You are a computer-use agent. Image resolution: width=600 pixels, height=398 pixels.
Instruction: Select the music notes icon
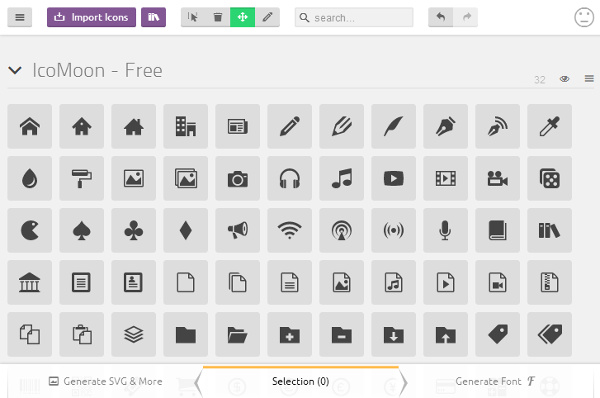pos(342,178)
